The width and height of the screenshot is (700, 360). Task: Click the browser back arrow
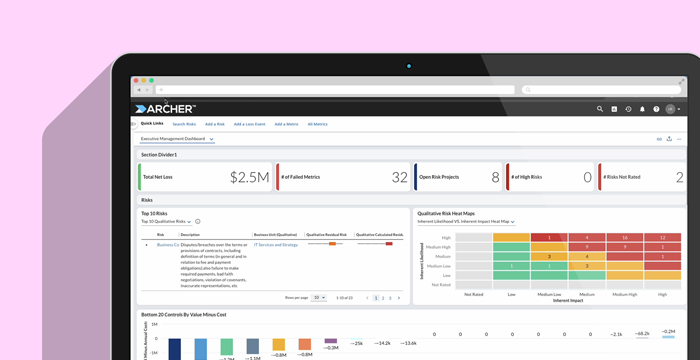tap(139, 90)
